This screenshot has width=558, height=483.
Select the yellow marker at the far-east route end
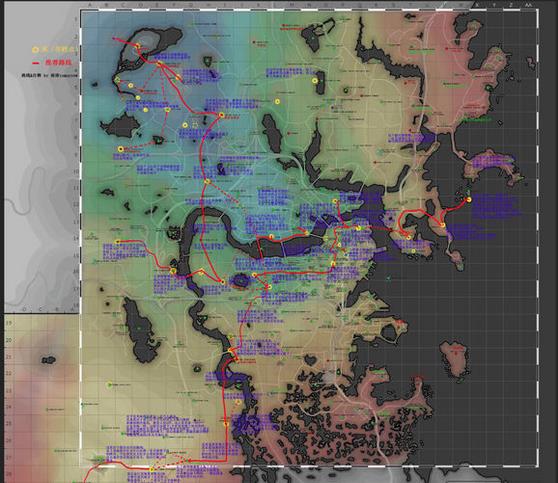pyautogui.click(x=469, y=200)
